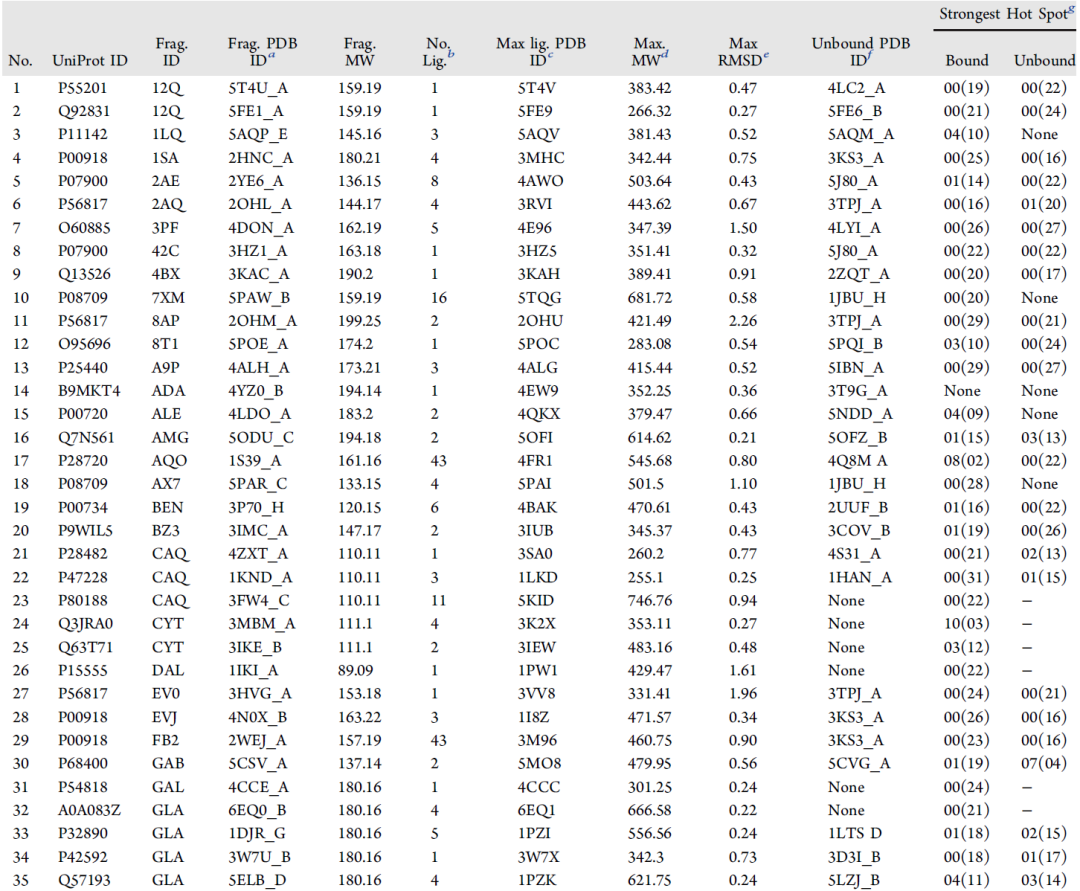Click fragment PDB ID '5T4U_A'
This screenshot has height=891, width=1080.
258,88
